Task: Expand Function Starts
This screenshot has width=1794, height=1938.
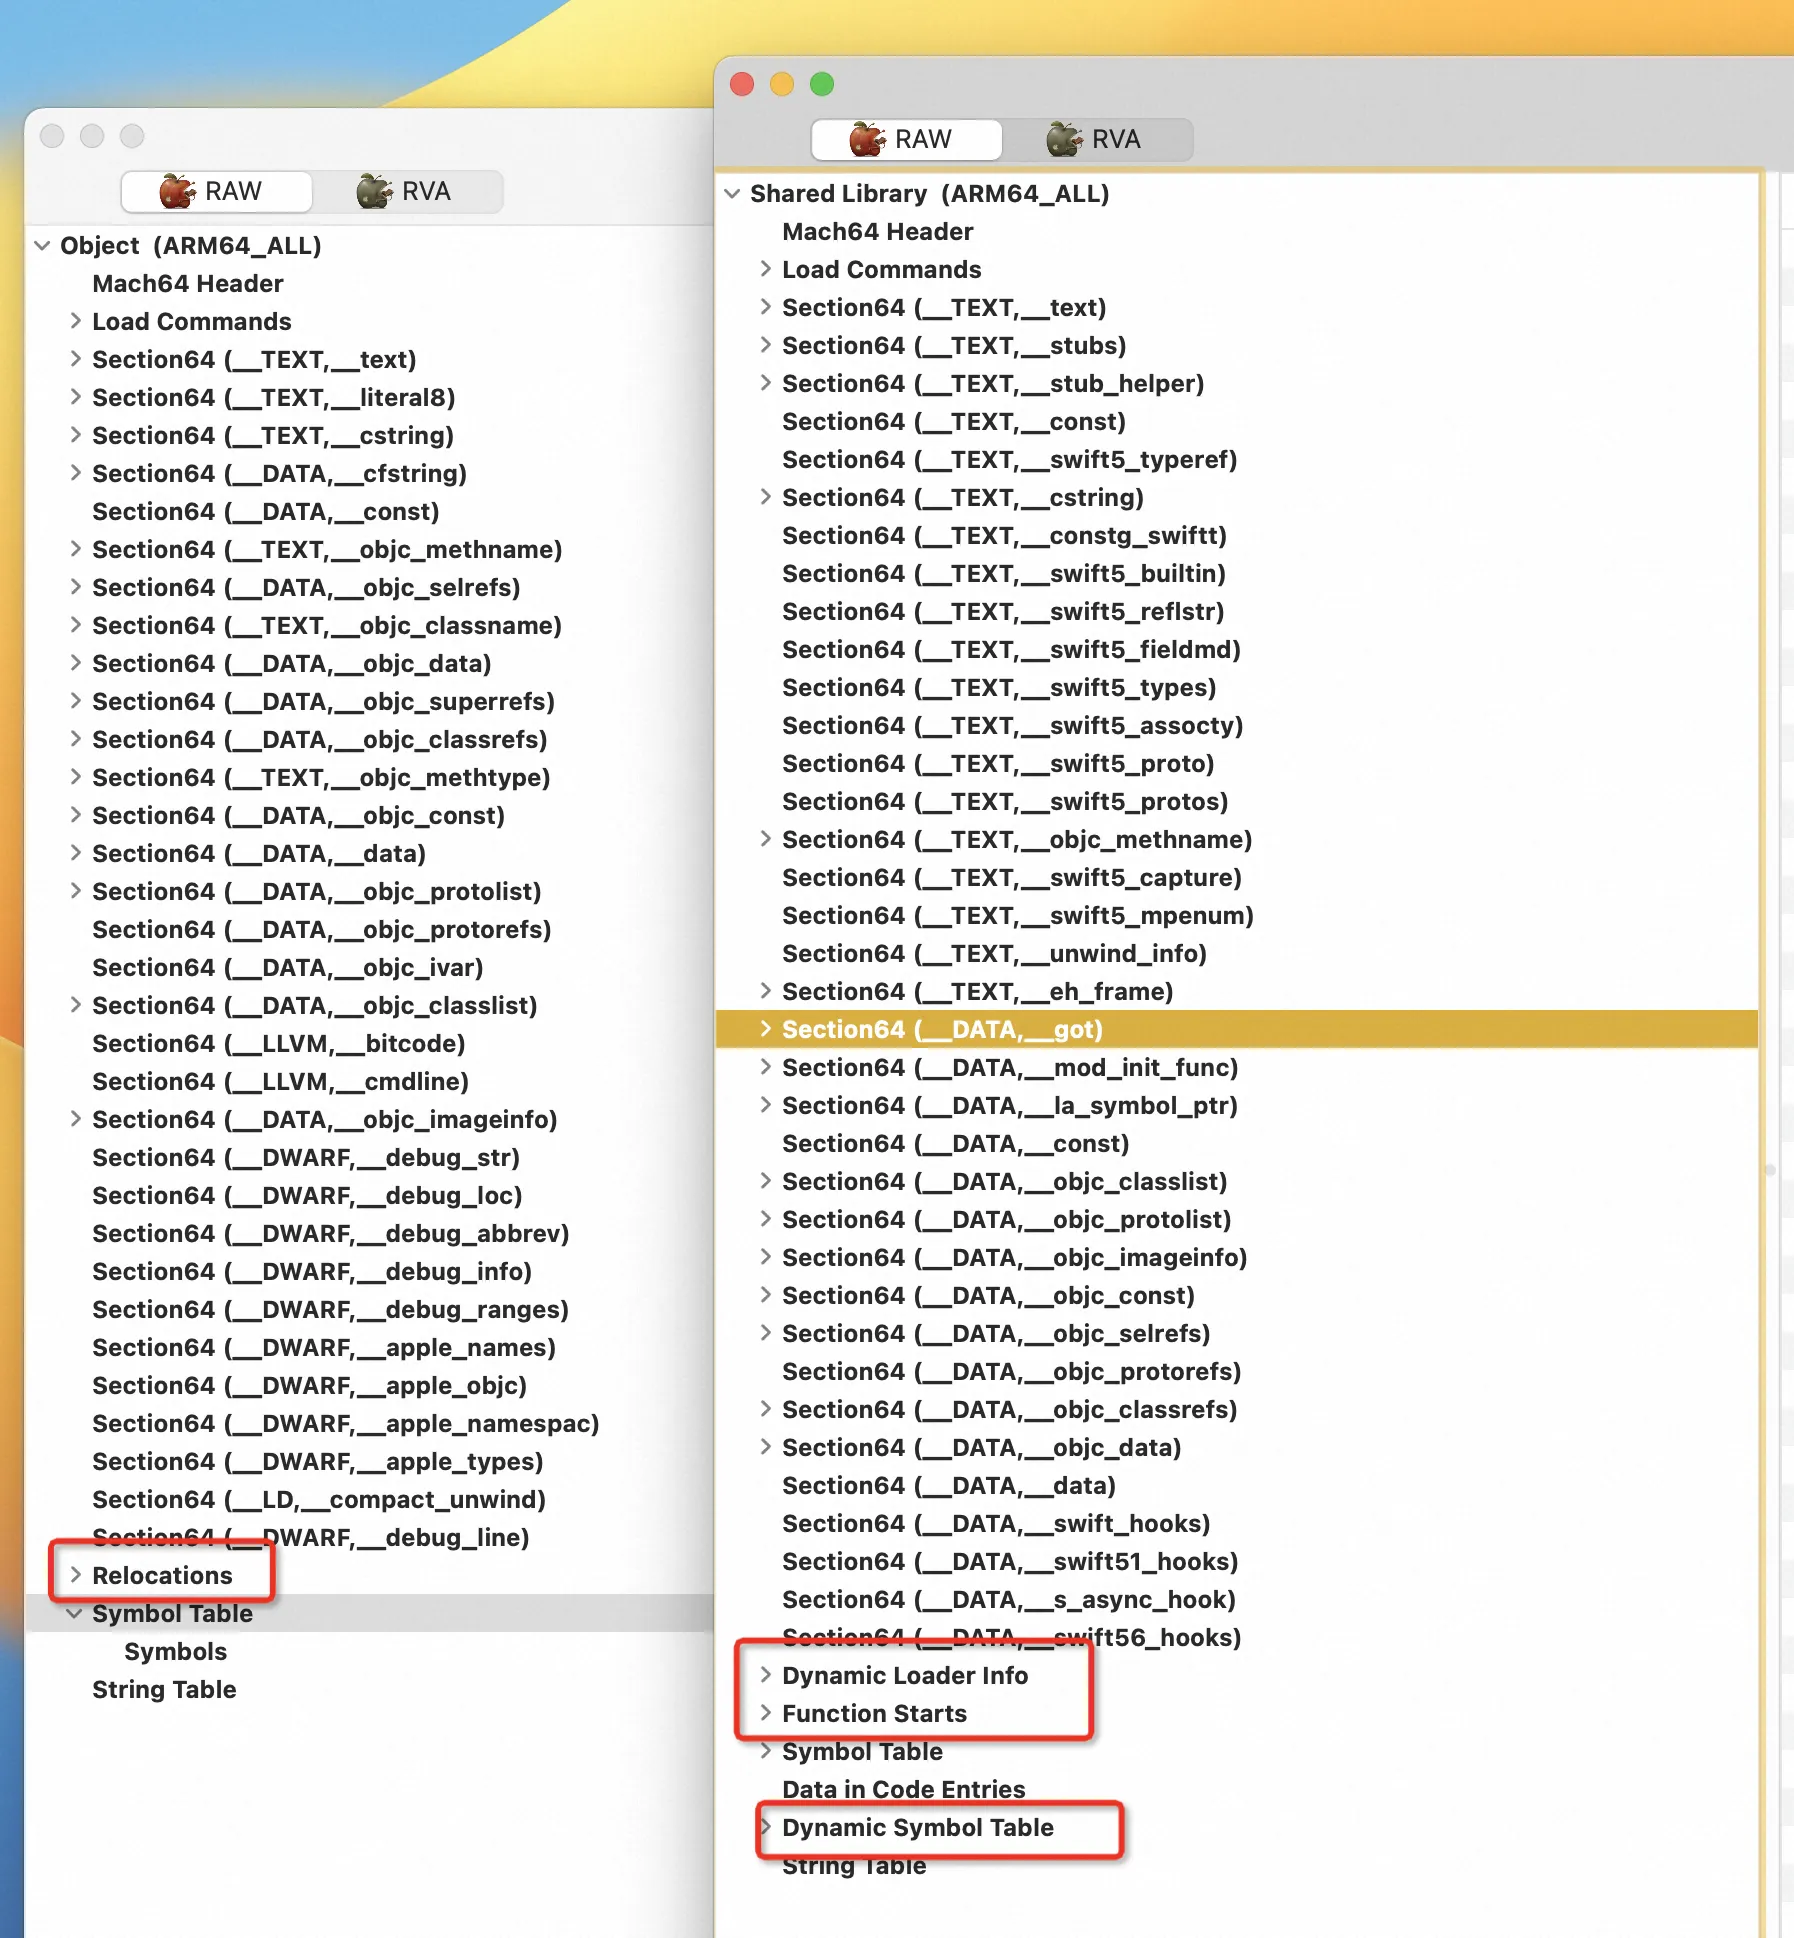Action: pyautogui.click(x=765, y=1713)
